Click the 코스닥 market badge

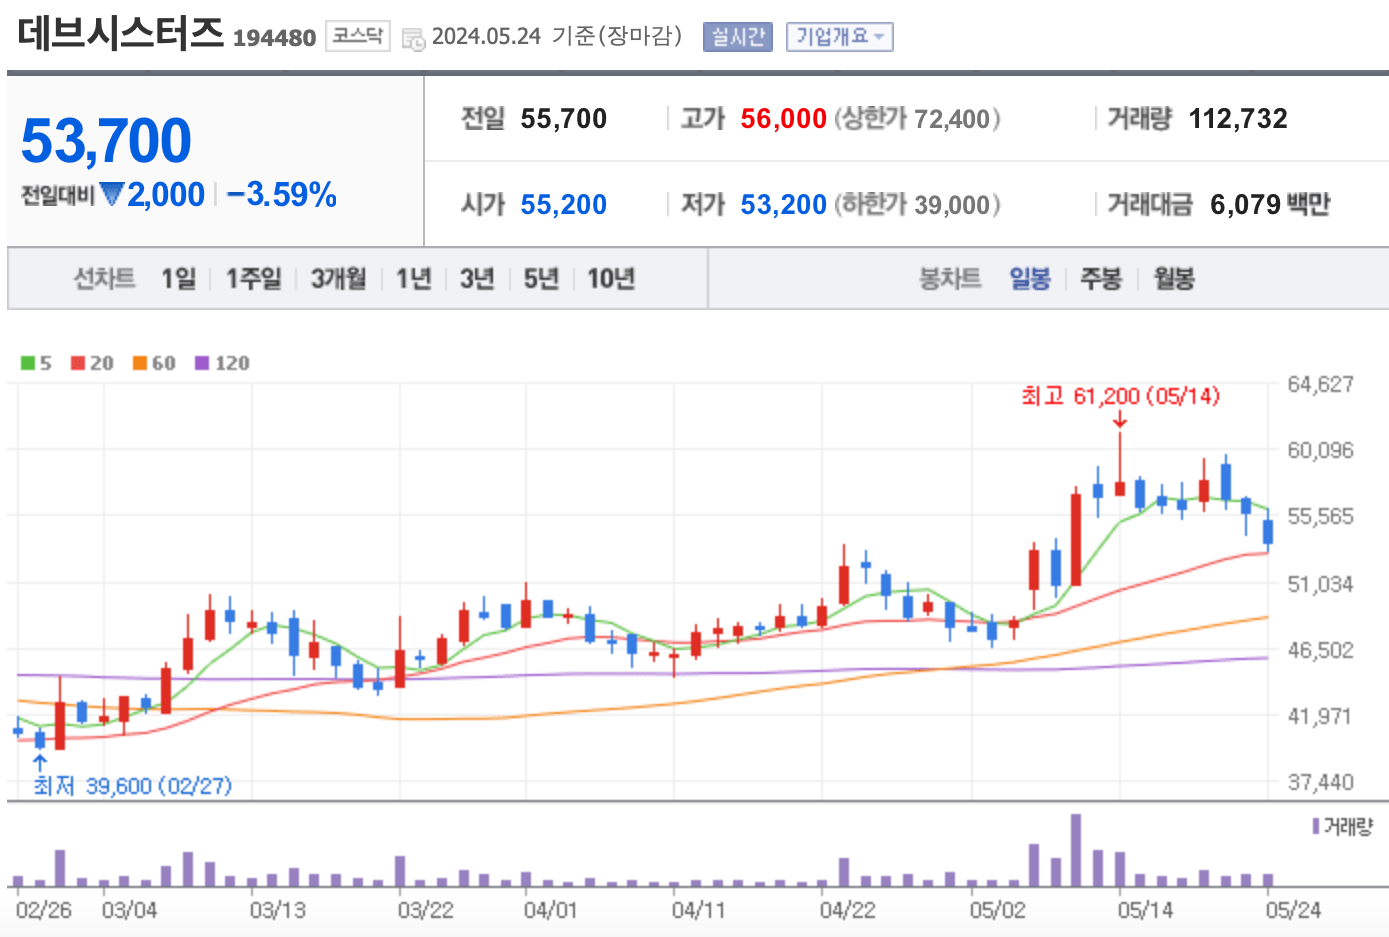coord(357,36)
